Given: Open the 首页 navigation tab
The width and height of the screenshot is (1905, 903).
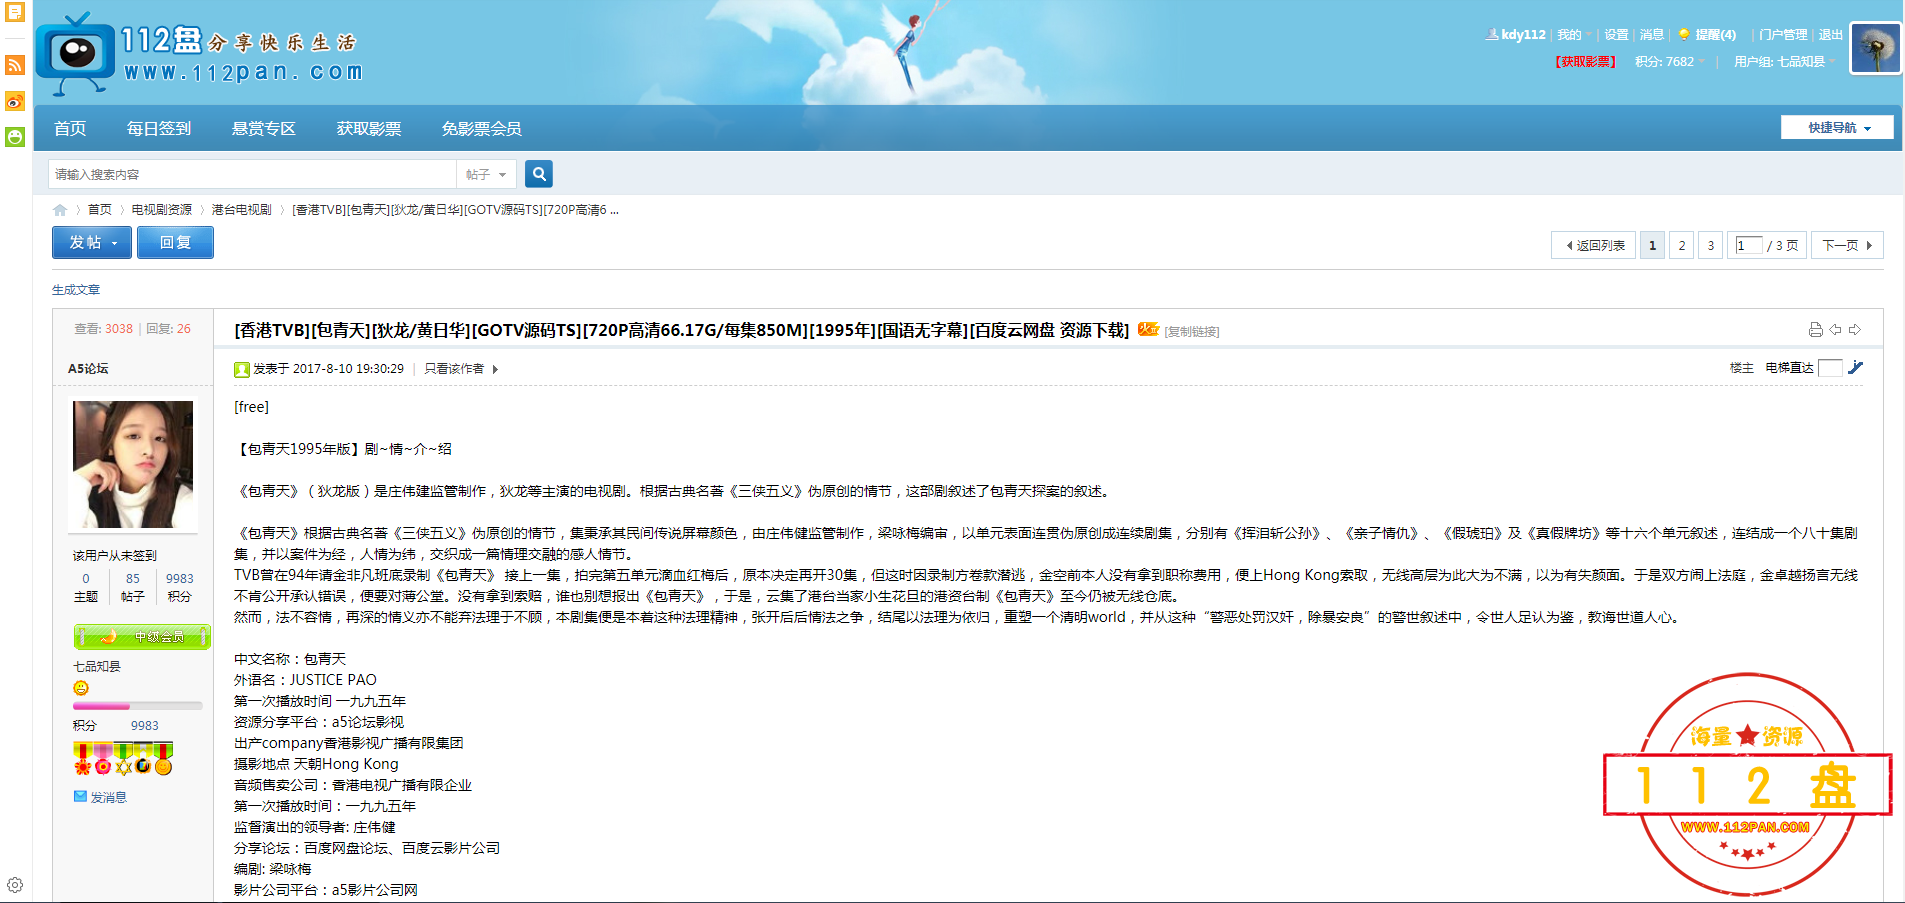Looking at the screenshot, I should click(x=70, y=128).
